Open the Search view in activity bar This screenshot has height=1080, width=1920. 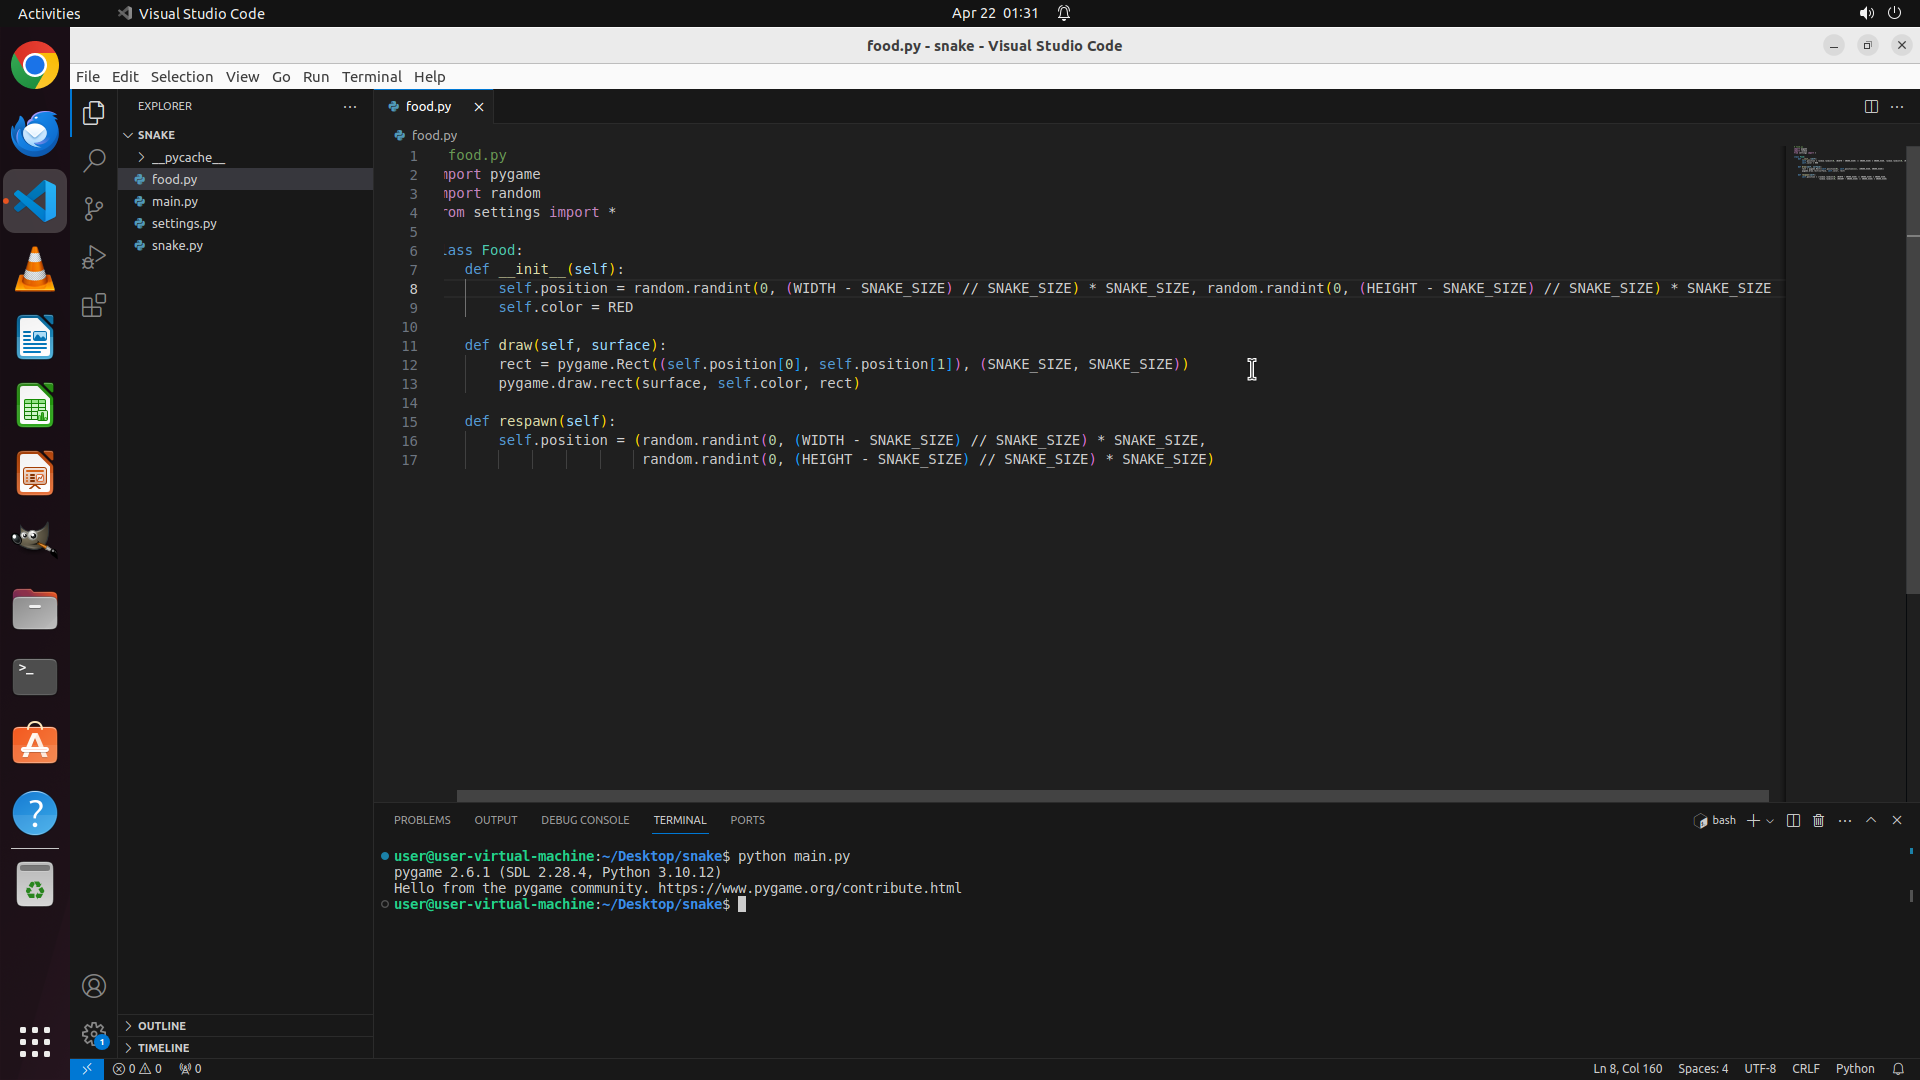(x=94, y=161)
